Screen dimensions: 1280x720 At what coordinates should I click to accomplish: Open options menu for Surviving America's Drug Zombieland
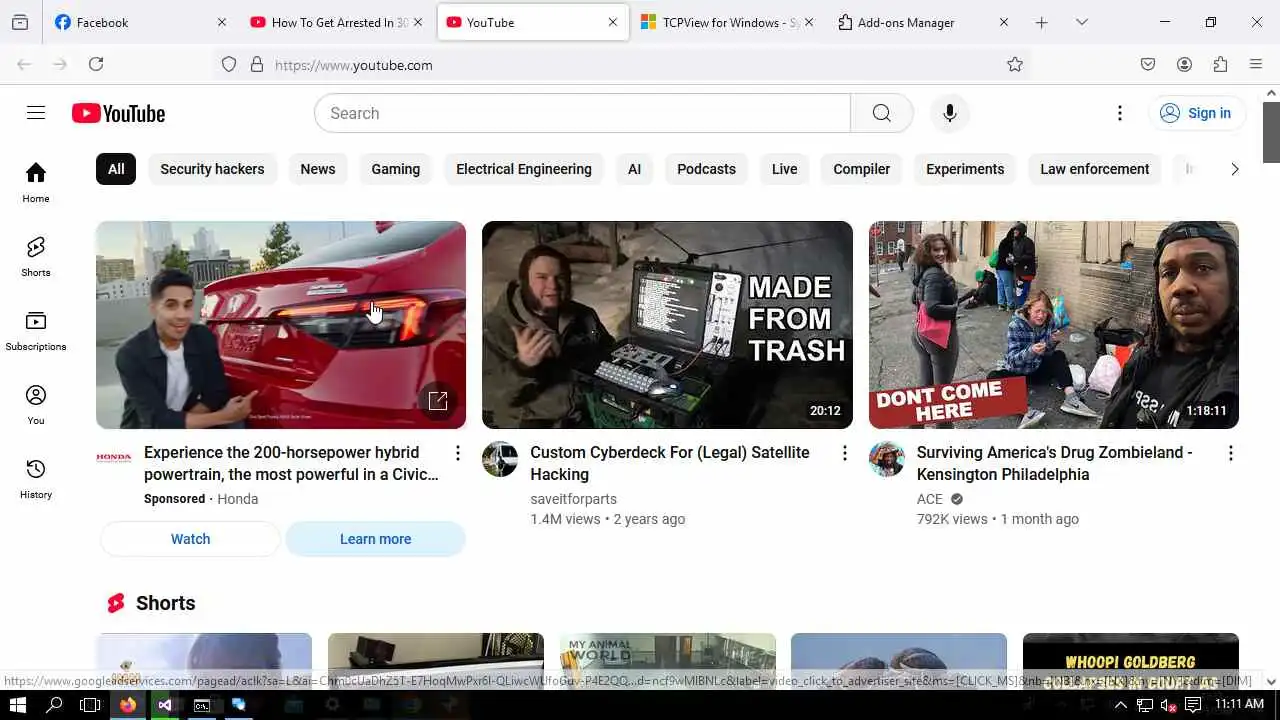[1230, 453]
